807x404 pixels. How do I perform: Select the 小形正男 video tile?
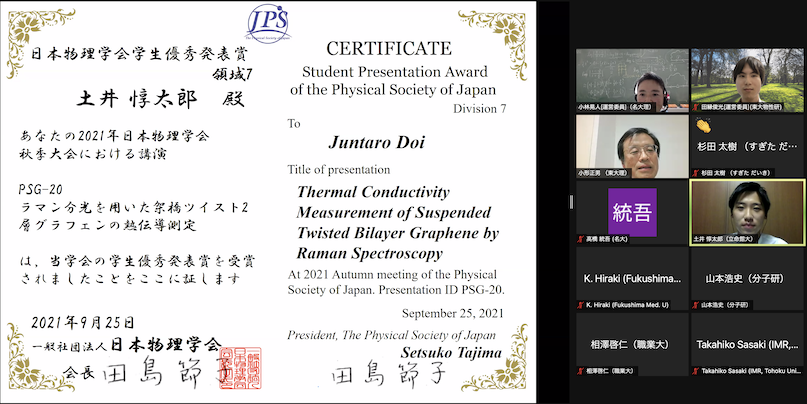tap(632, 146)
